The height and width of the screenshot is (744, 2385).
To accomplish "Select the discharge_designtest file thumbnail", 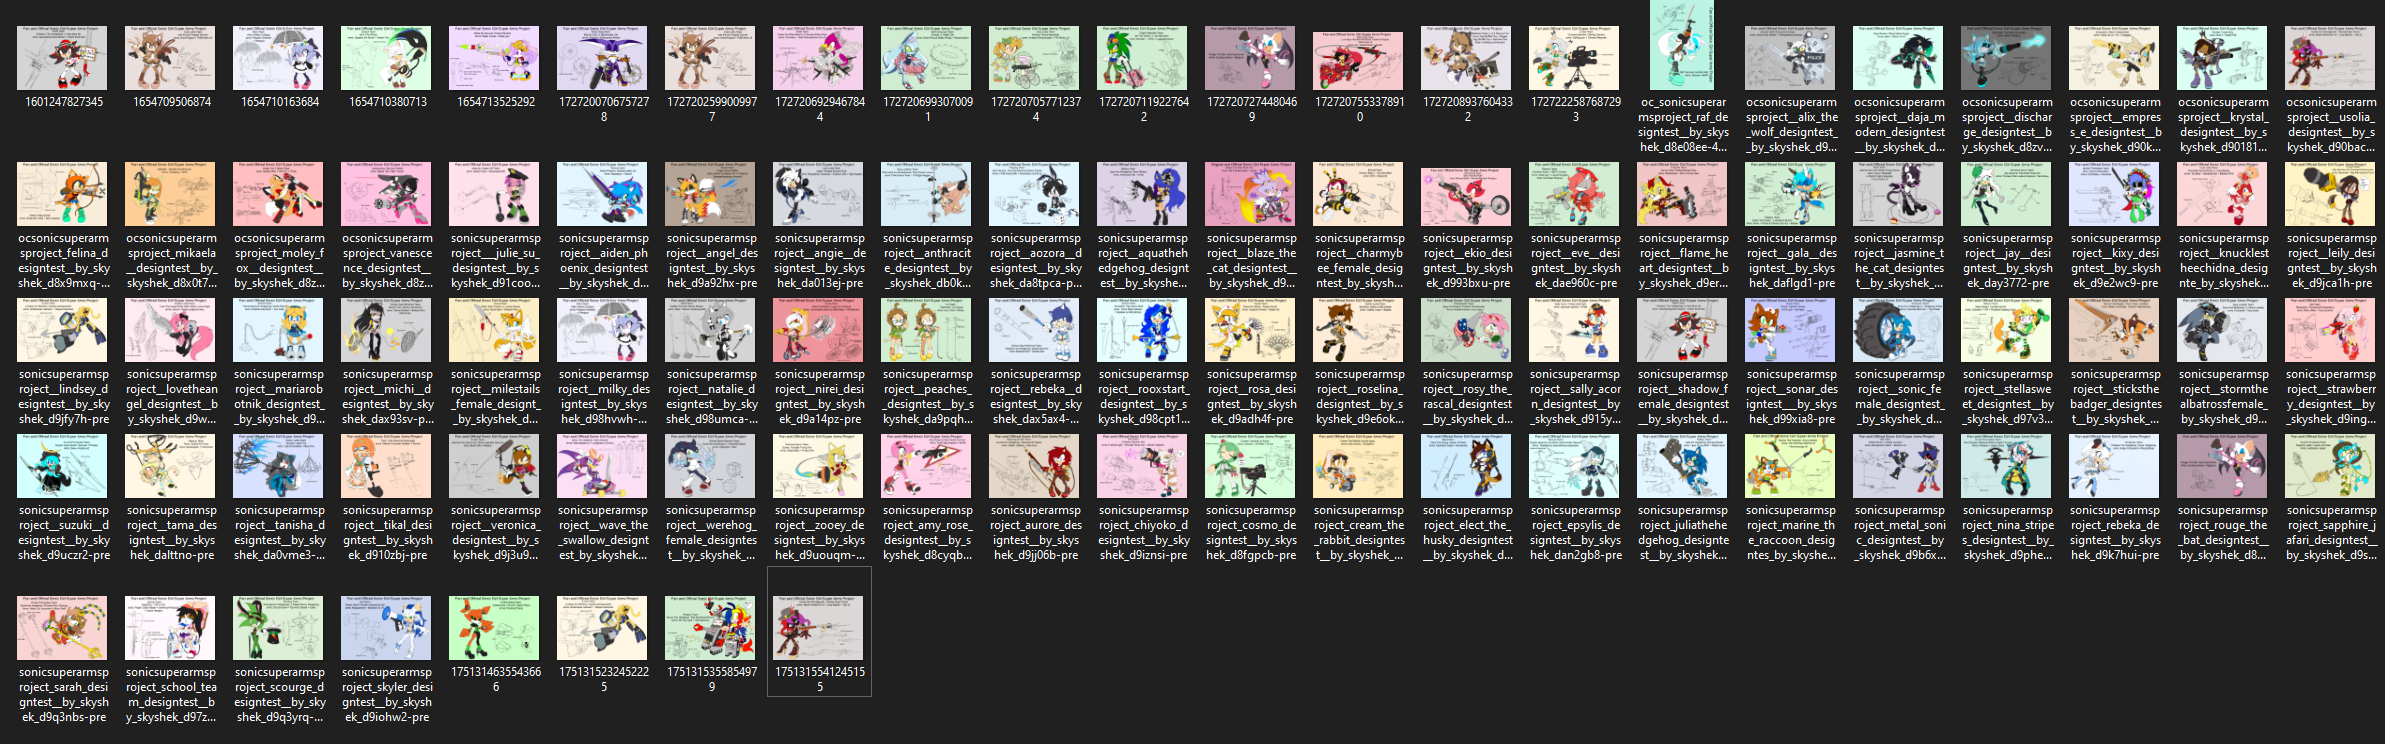I will coord(2008,58).
